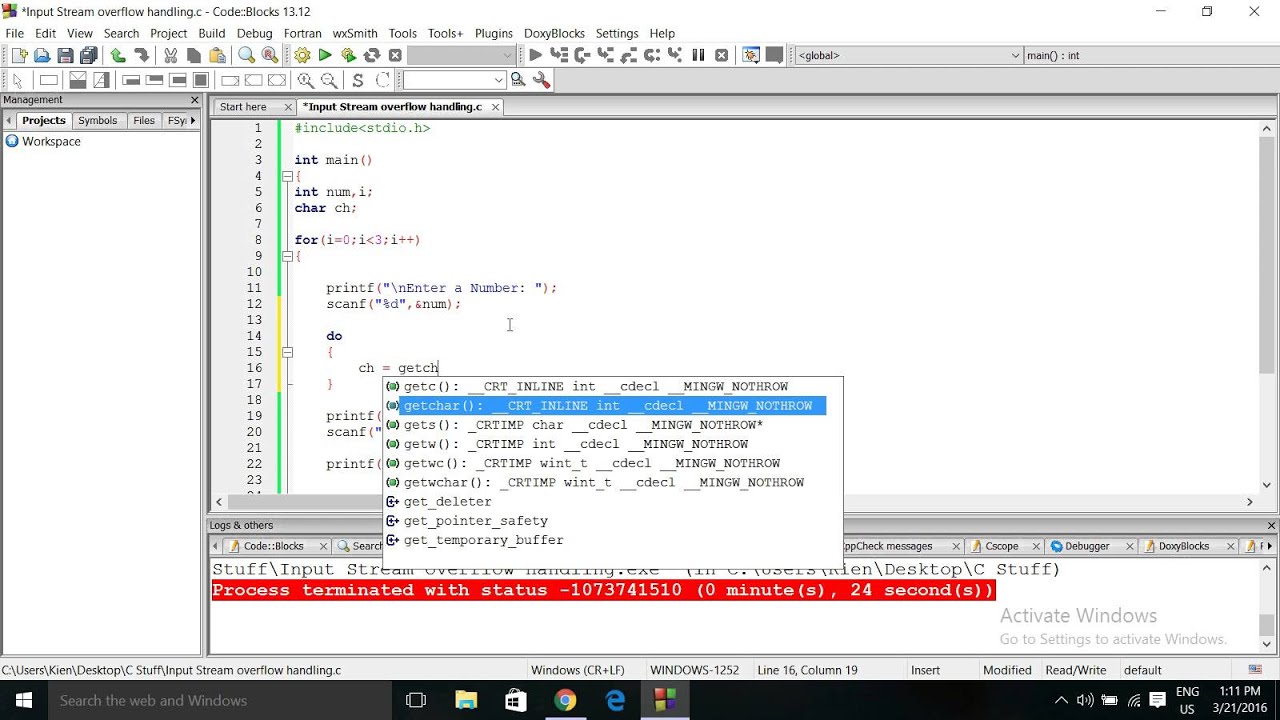Collapse the do-block fold at line 15
The width and height of the screenshot is (1280, 720).
point(287,352)
